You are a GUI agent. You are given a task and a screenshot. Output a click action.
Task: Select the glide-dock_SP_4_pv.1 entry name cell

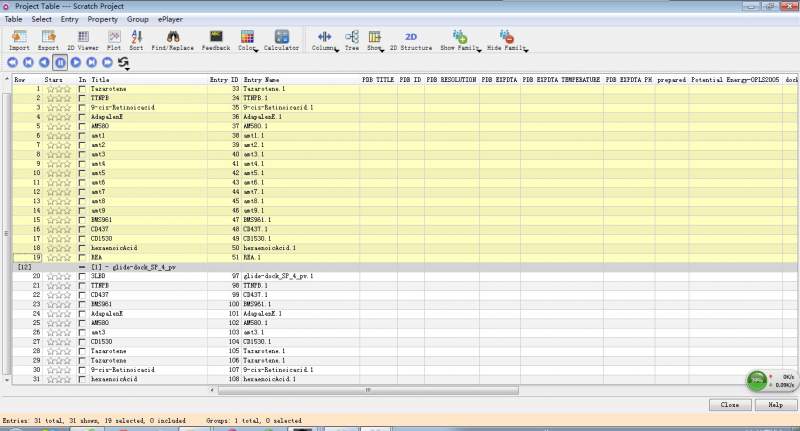(301, 276)
